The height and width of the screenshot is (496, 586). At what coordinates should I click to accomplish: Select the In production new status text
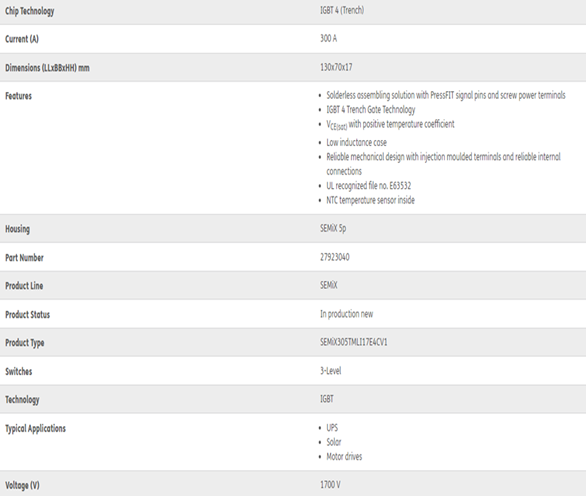coord(346,314)
